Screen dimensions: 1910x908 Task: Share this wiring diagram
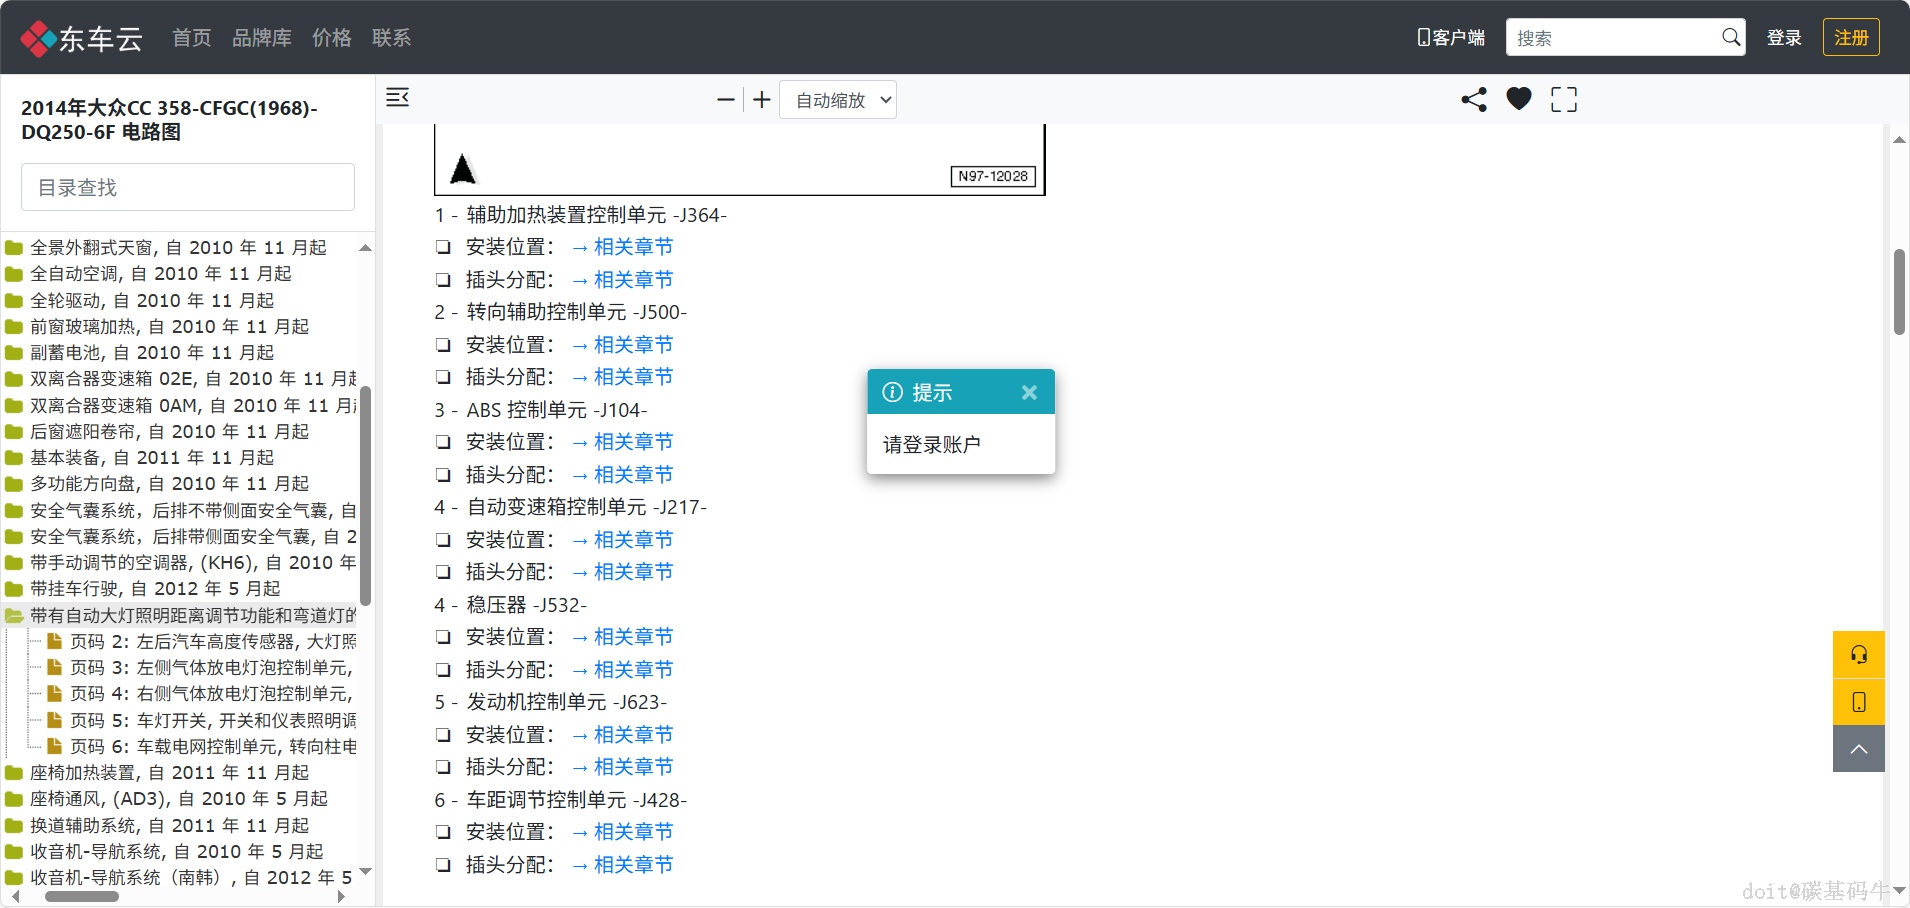[1473, 99]
